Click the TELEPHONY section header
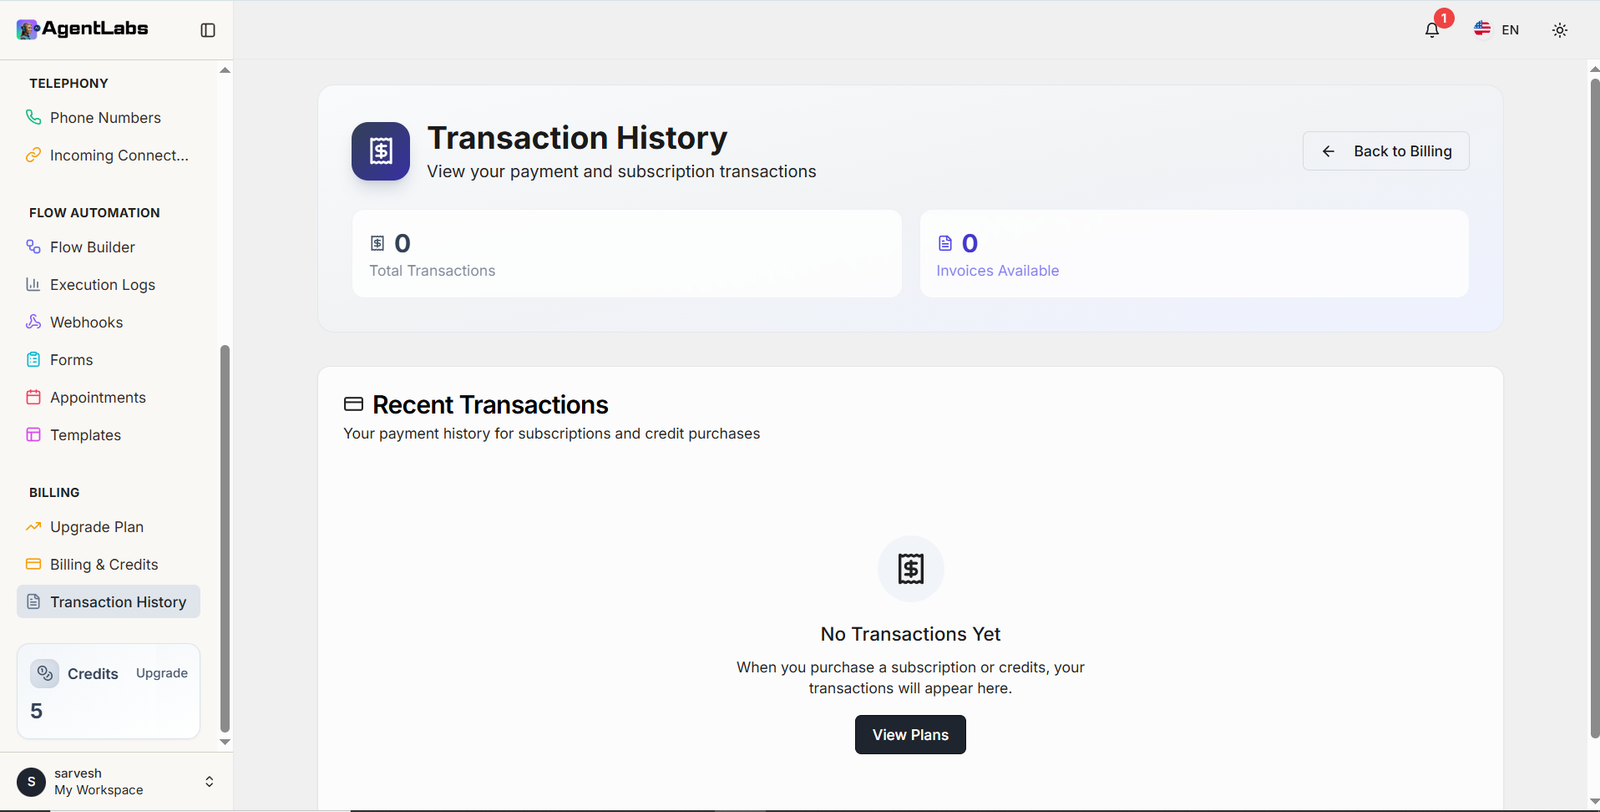Viewport: 1600px width, 812px height. tap(69, 83)
